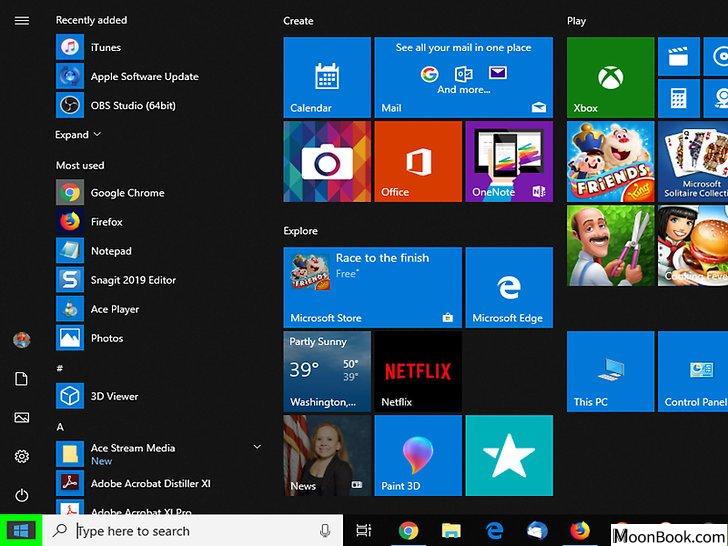Open the Calculator tile

678,98
